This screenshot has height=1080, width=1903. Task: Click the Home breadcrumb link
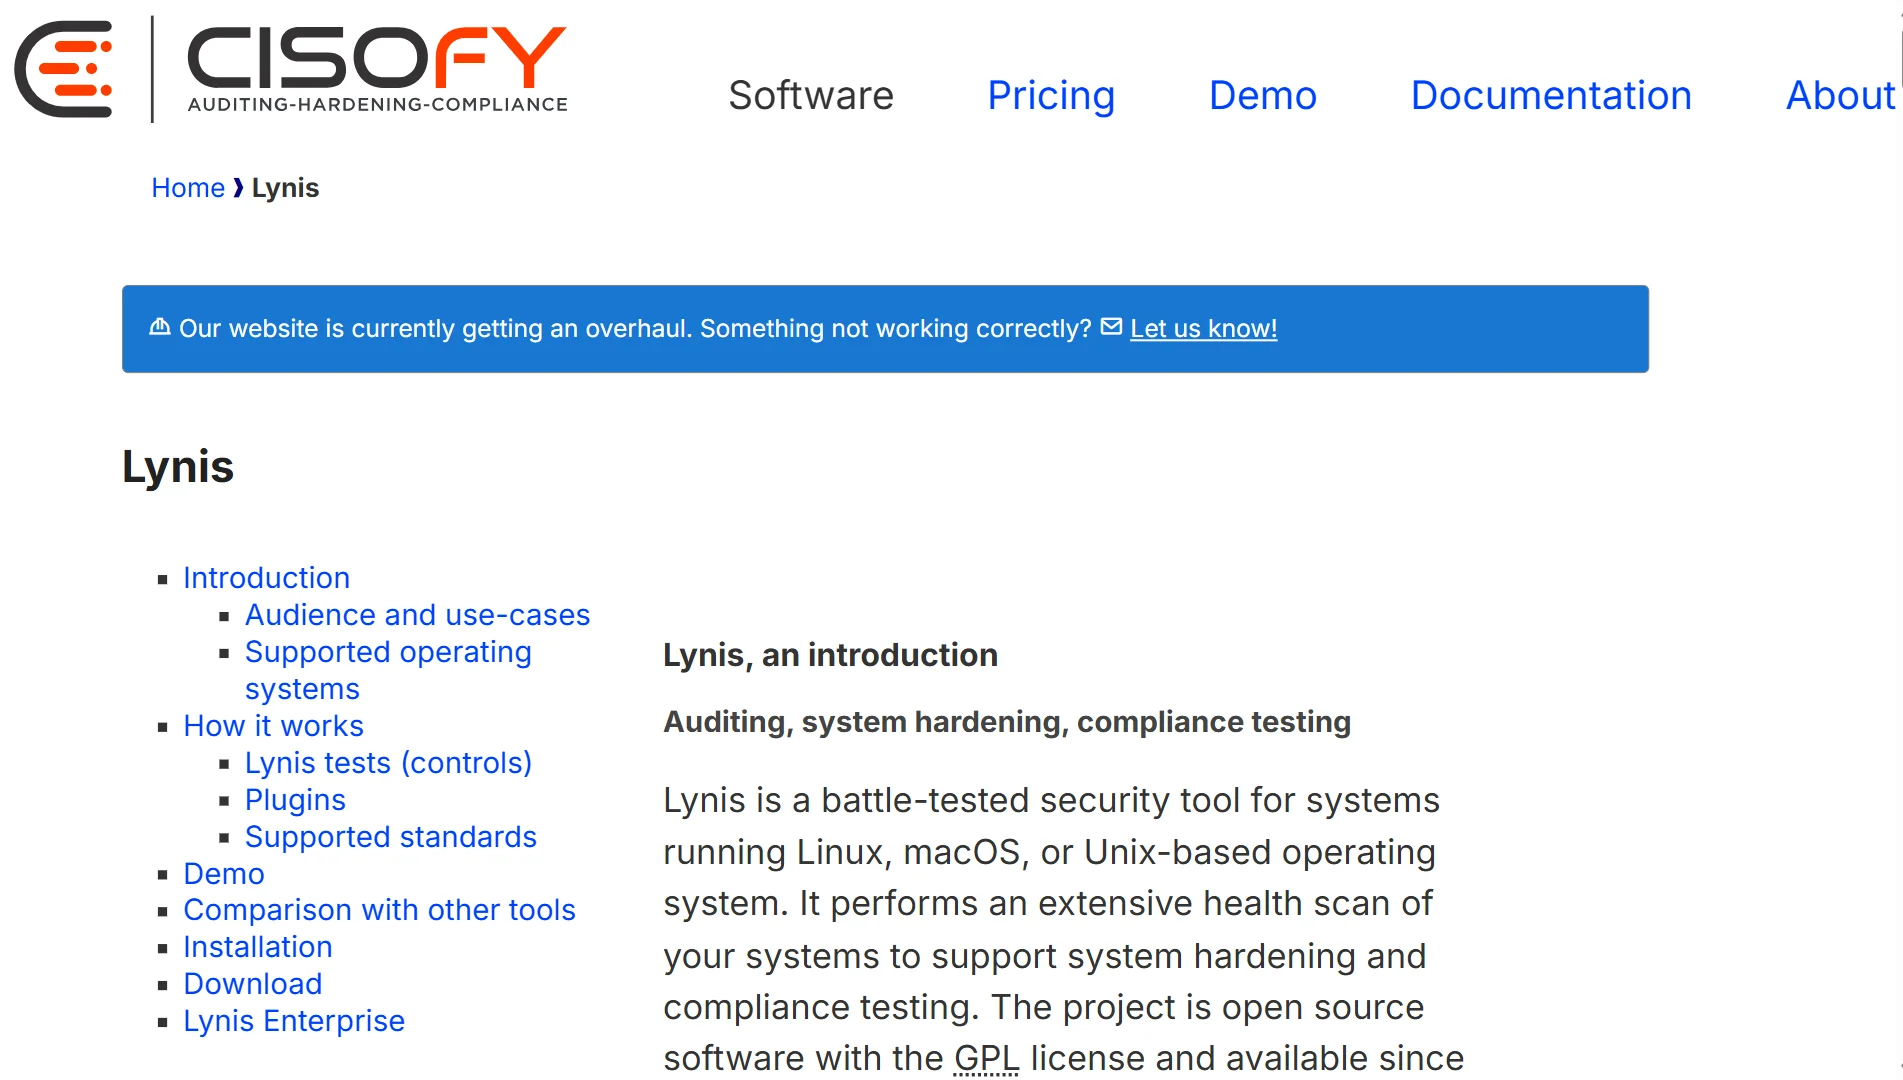coord(188,188)
